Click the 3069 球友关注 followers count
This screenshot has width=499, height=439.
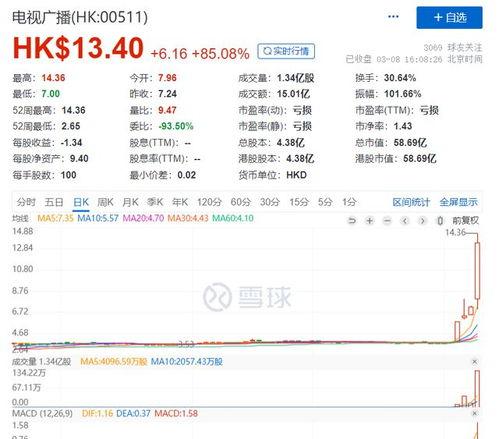coord(453,48)
